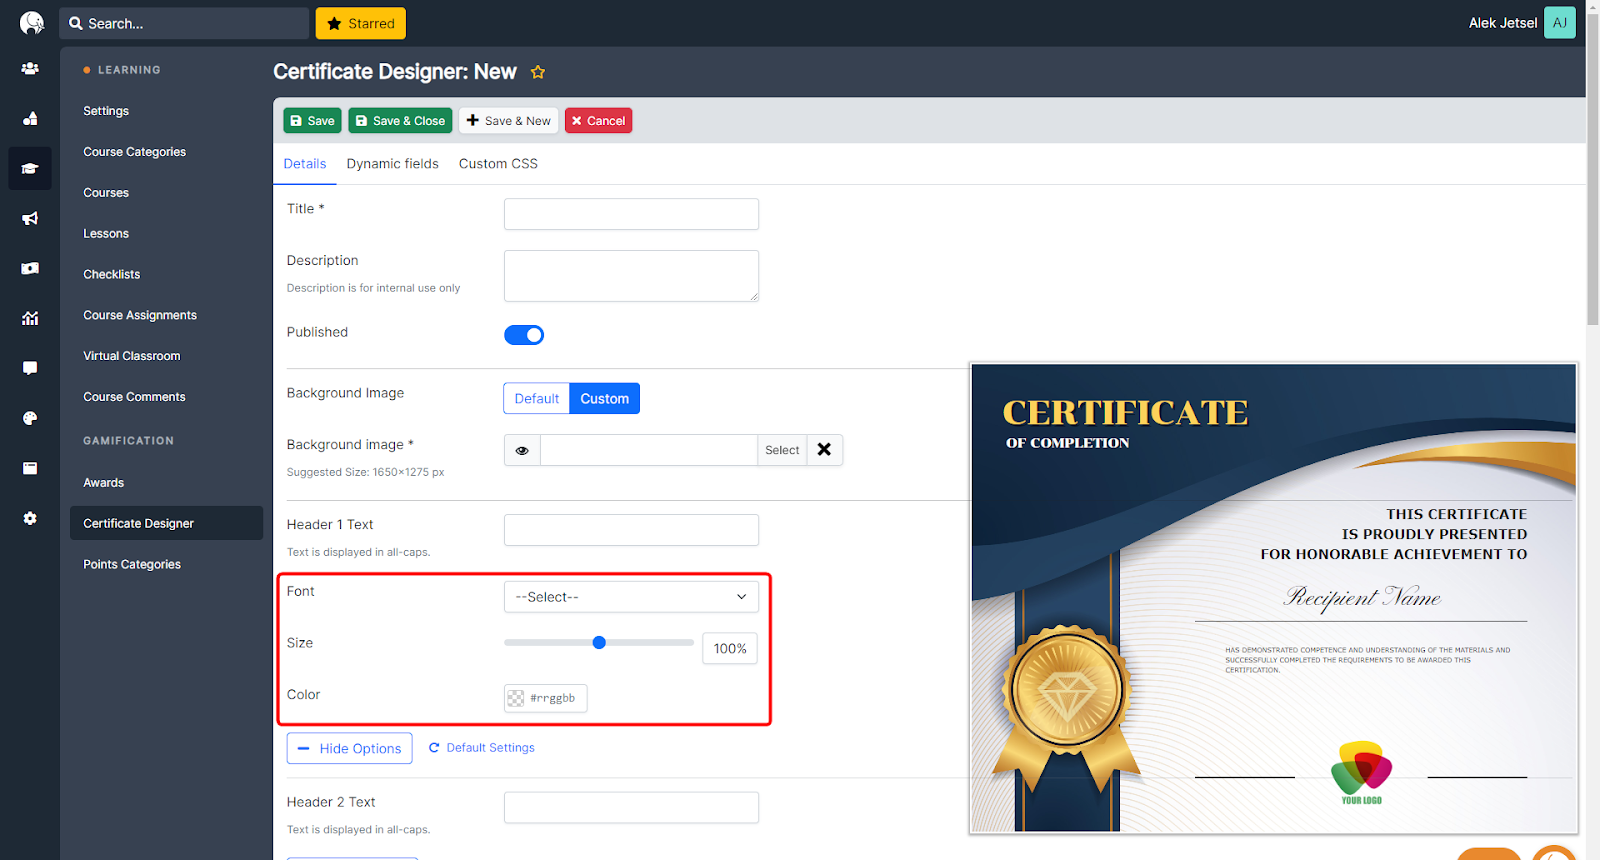Viewport: 1600px width, 860px height.
Task: Open Lessons menu item
Action: (x=106, y=234)
